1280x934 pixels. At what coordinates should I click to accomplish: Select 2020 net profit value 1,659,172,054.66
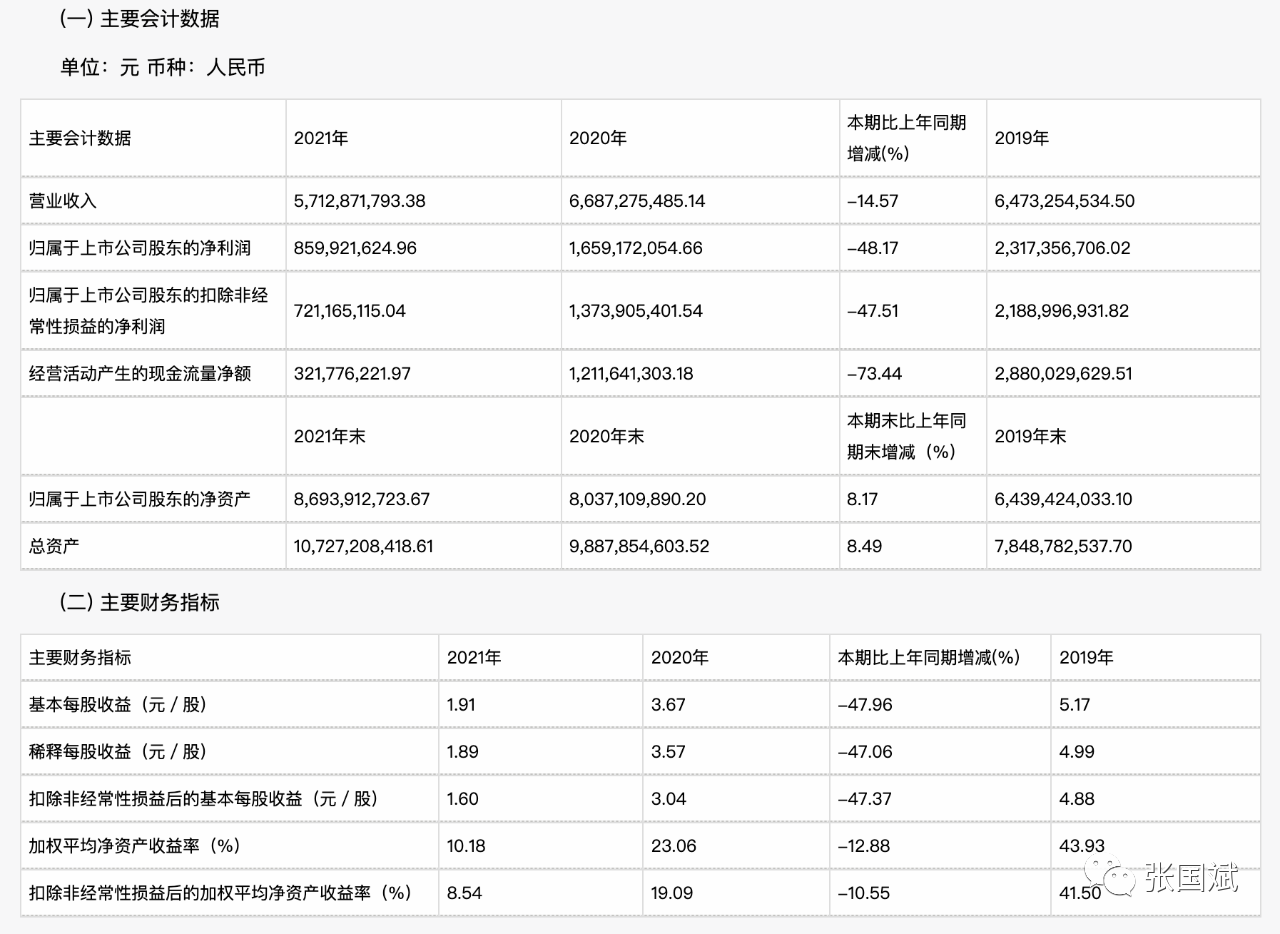pos(635,247)
